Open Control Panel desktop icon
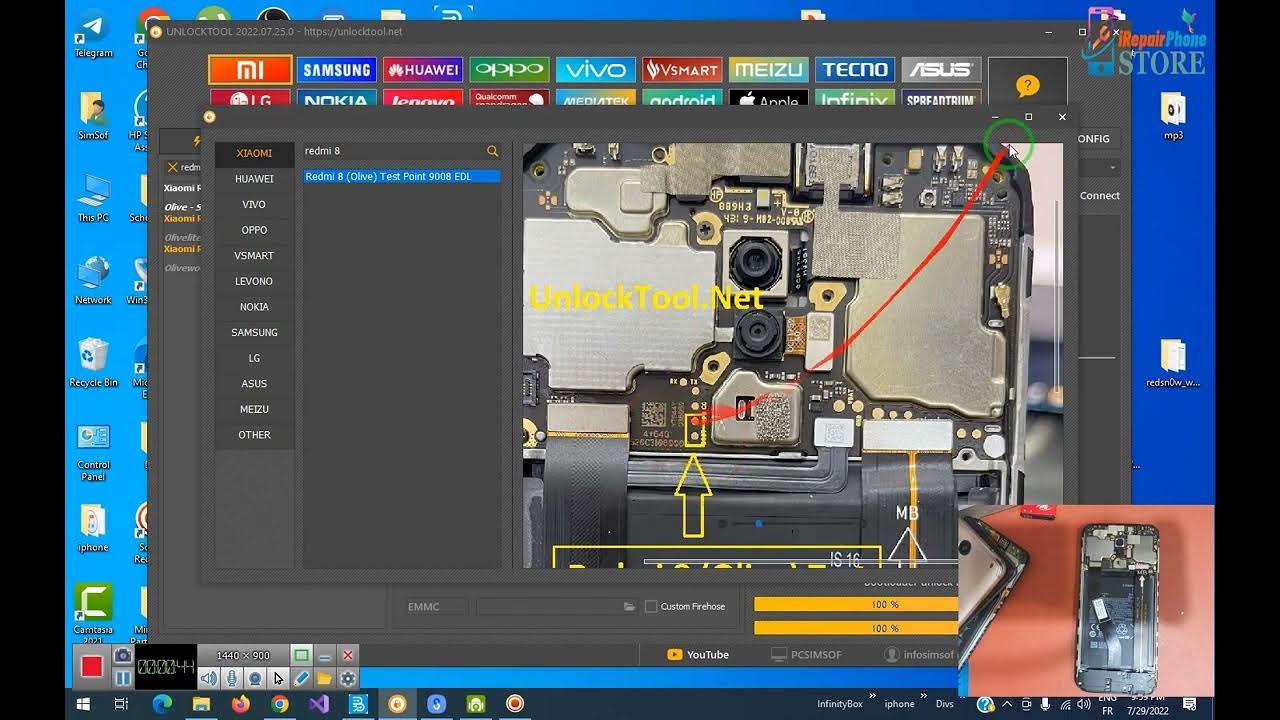The width and height of the screenshot is (1280, 720). point(93,452)
